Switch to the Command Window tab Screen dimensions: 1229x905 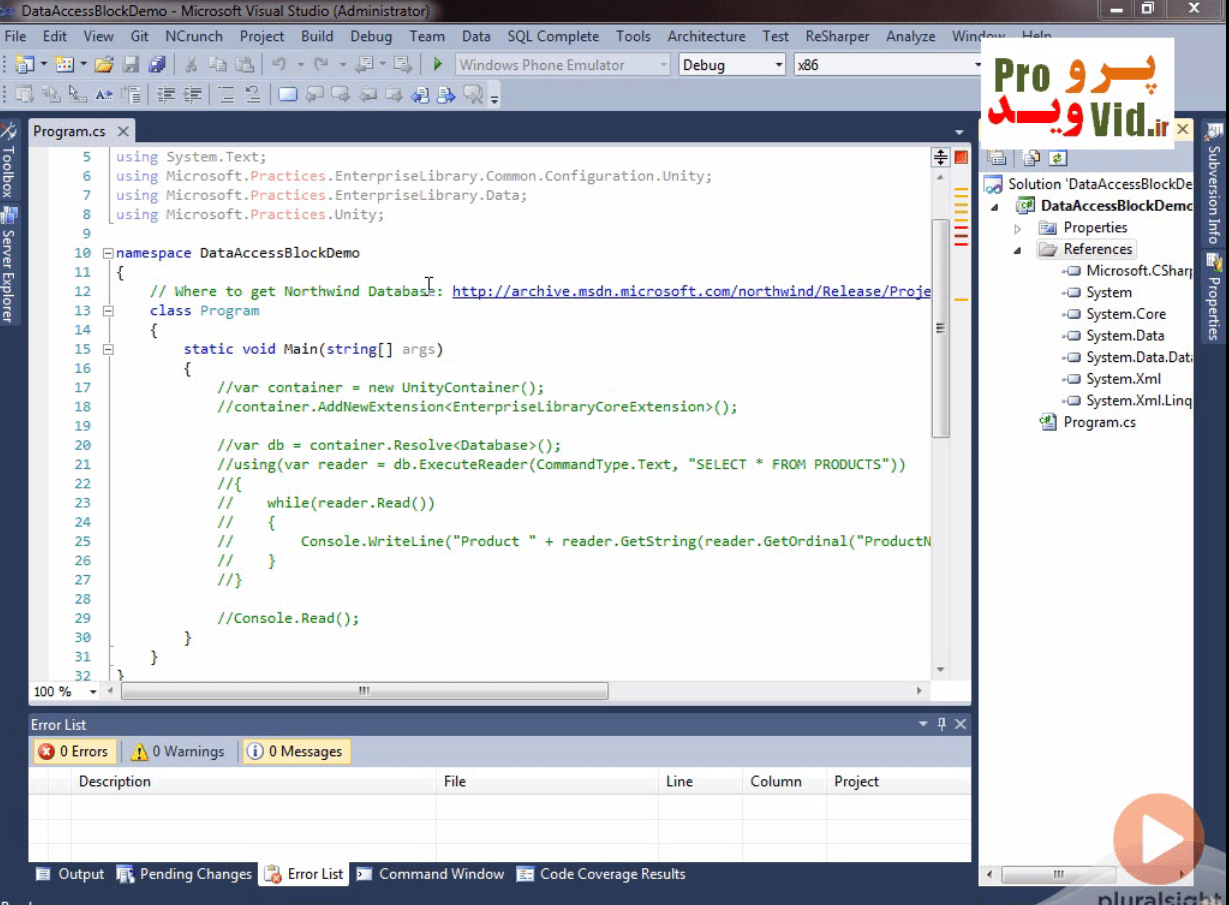(x=431, y=874)
